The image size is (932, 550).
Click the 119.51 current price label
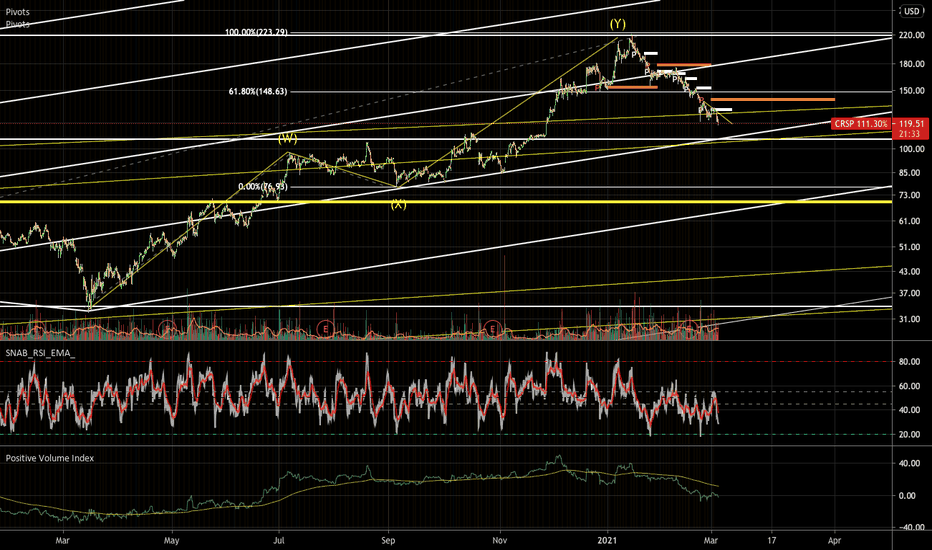(911, 124)
